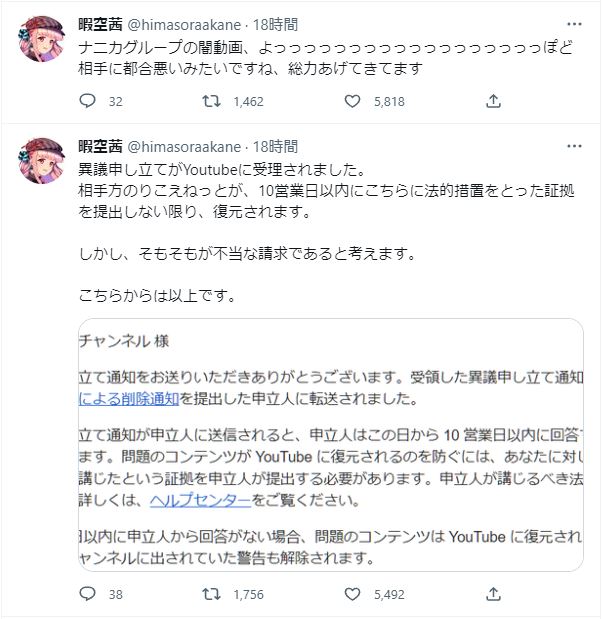The height and width of the screenshot is (619, 603).
Task: Like the second tweet with 5,492 likes
Action: 353,594
